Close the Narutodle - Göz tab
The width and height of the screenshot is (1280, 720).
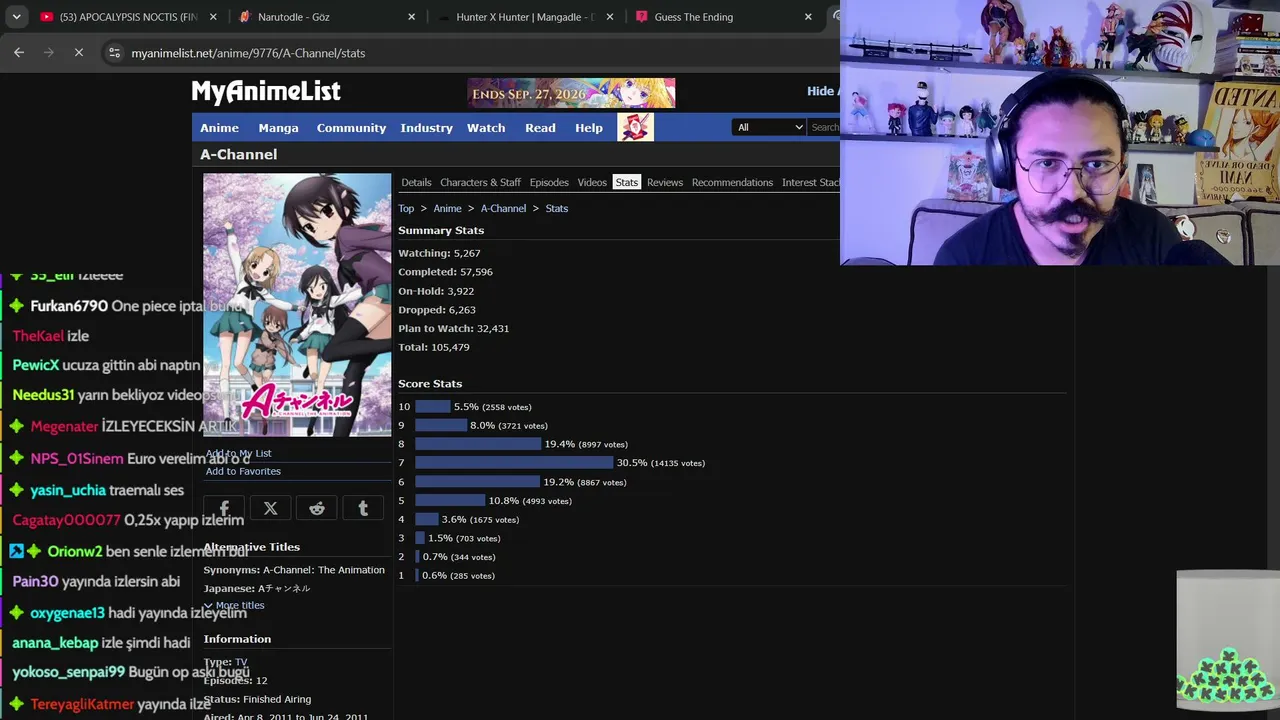pyautogui.click(x=412, y=17)
